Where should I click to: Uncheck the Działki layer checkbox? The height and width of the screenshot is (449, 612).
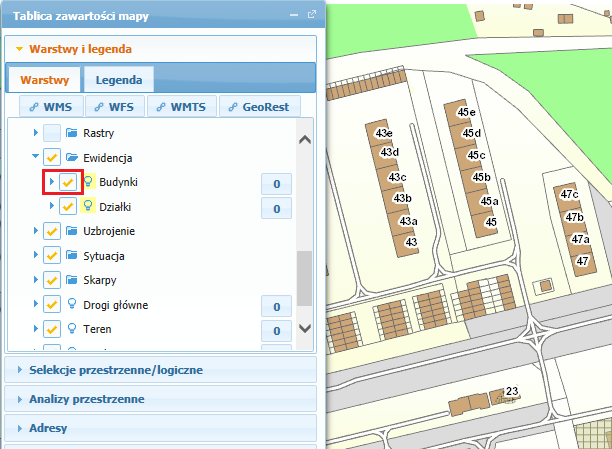tap(68, 206)
